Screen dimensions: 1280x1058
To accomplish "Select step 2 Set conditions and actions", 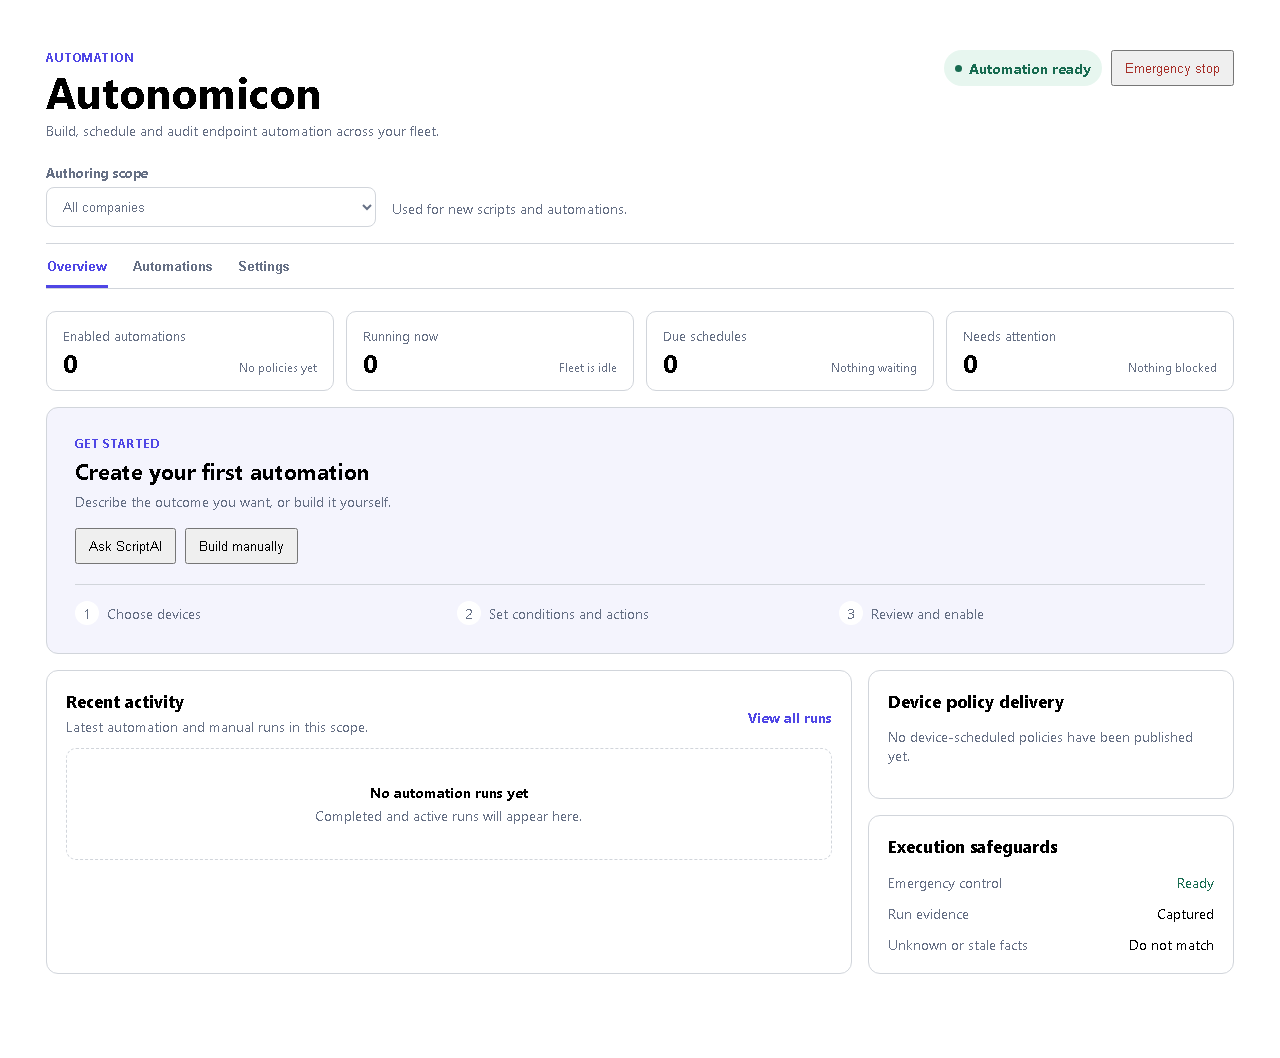I will click(553, 614).
